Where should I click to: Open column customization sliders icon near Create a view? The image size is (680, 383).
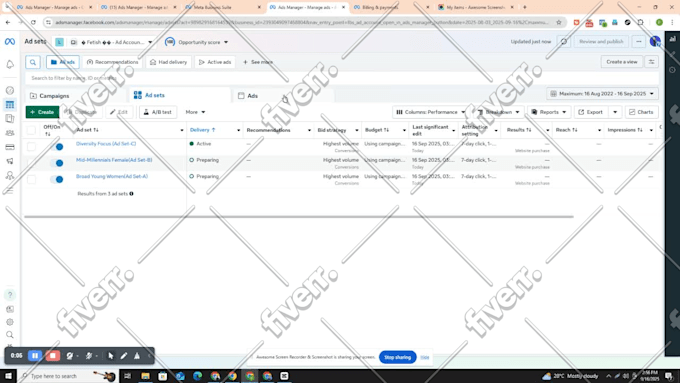651,62
